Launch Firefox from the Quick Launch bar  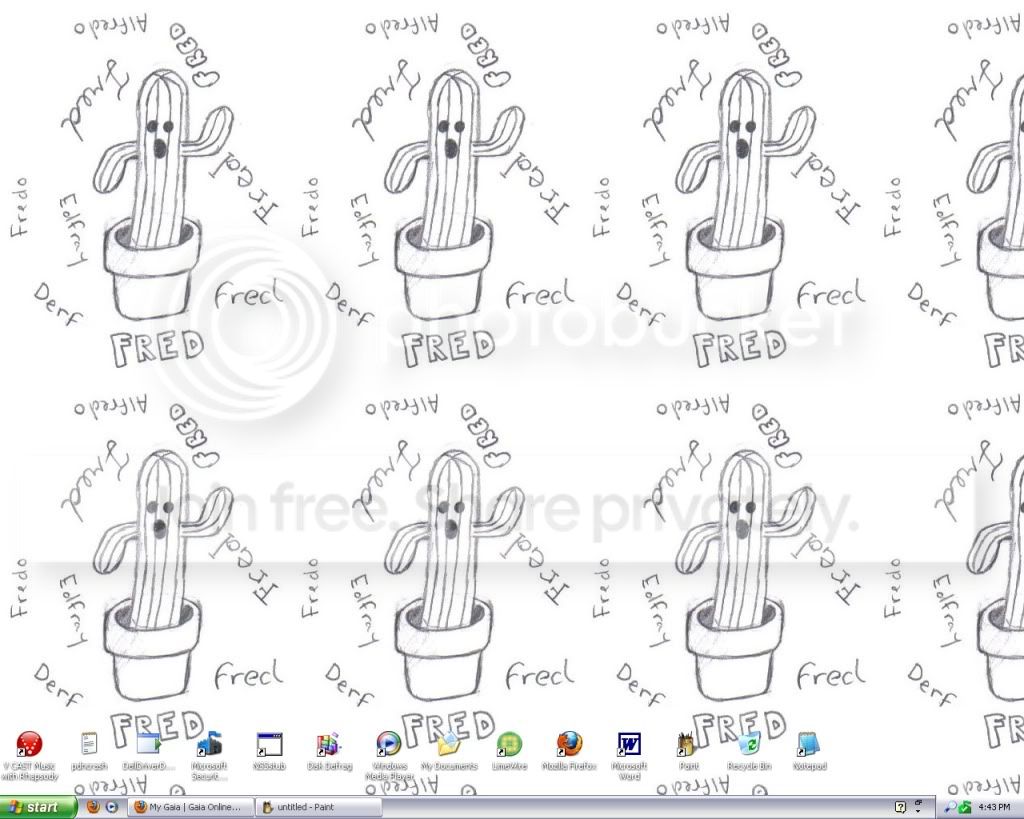[x=93, y=807]
